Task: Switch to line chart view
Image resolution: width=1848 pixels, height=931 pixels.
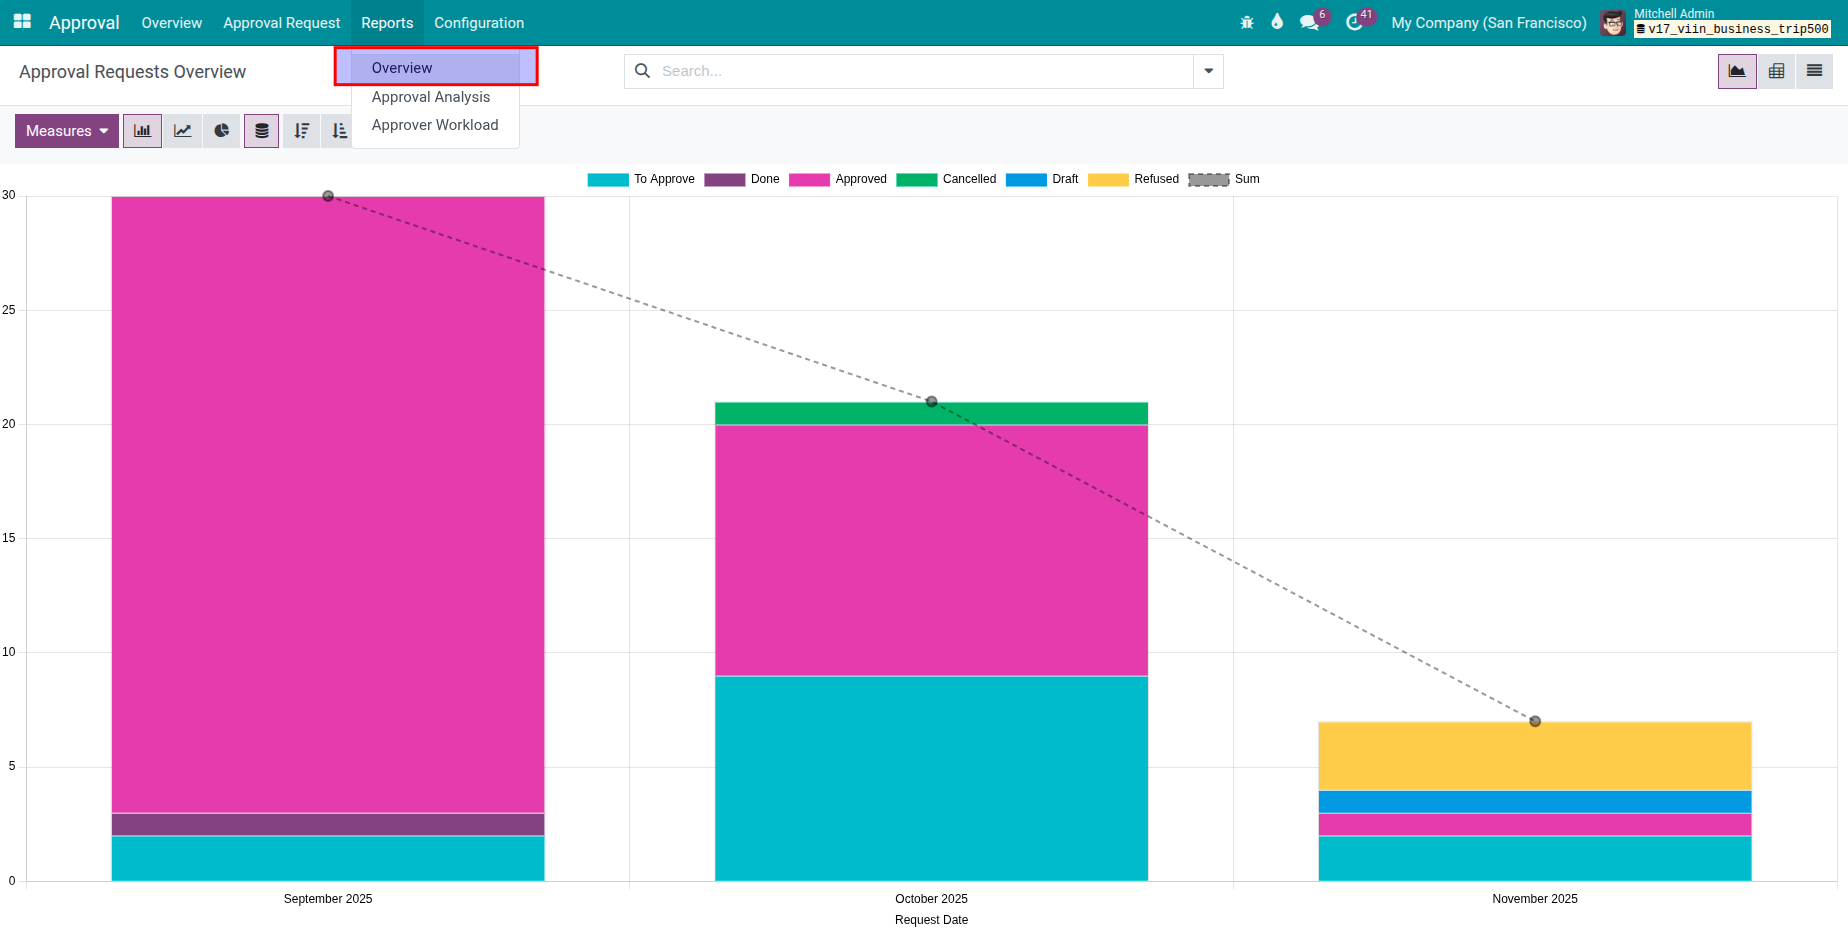Action: [182, 130]
